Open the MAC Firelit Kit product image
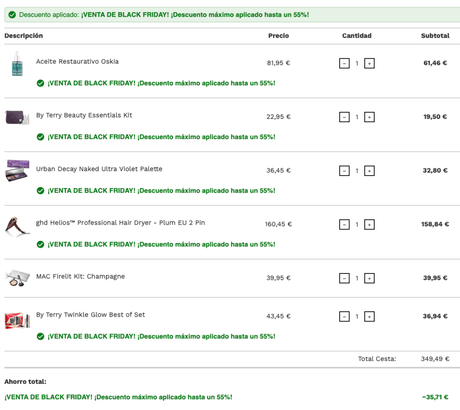Screen dimensions: 460x410 tap(17, 278)
